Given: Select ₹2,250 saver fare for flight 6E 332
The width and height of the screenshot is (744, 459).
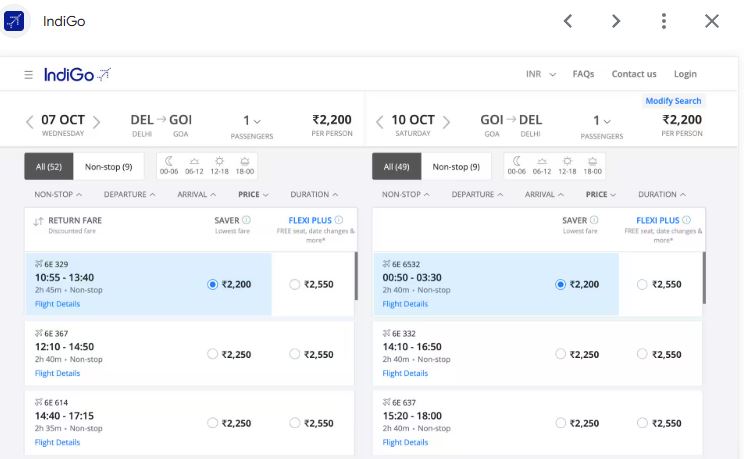Looking at the screenshot, I should pos(560,354).
